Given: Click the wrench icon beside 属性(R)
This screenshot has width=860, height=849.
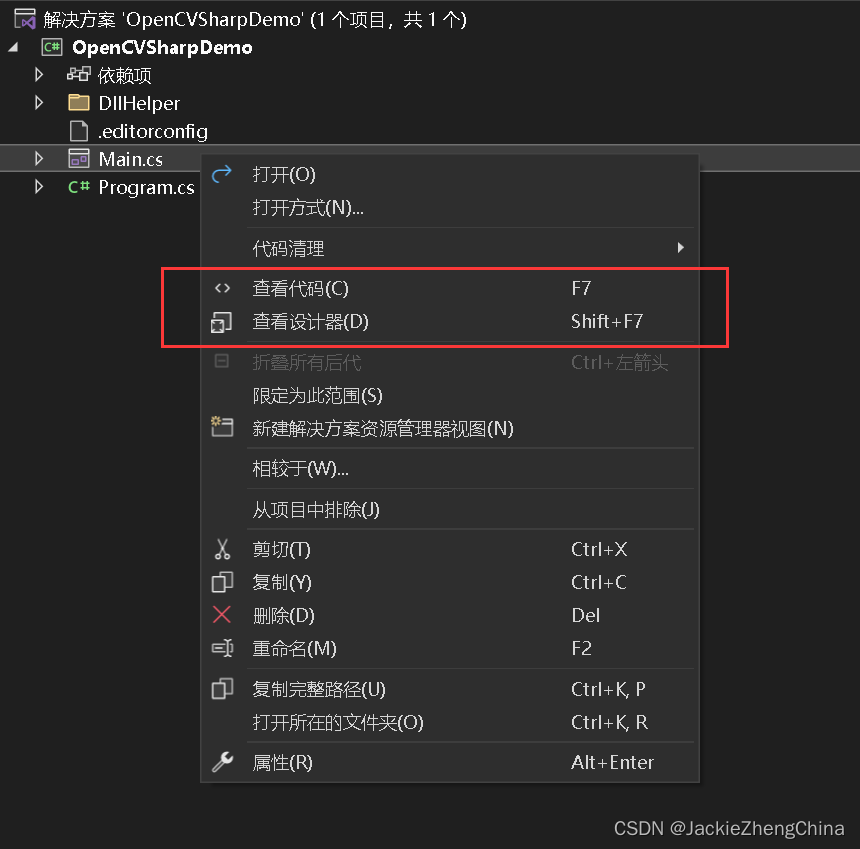Looking at the screenshot, I should [x=222, y=761].
